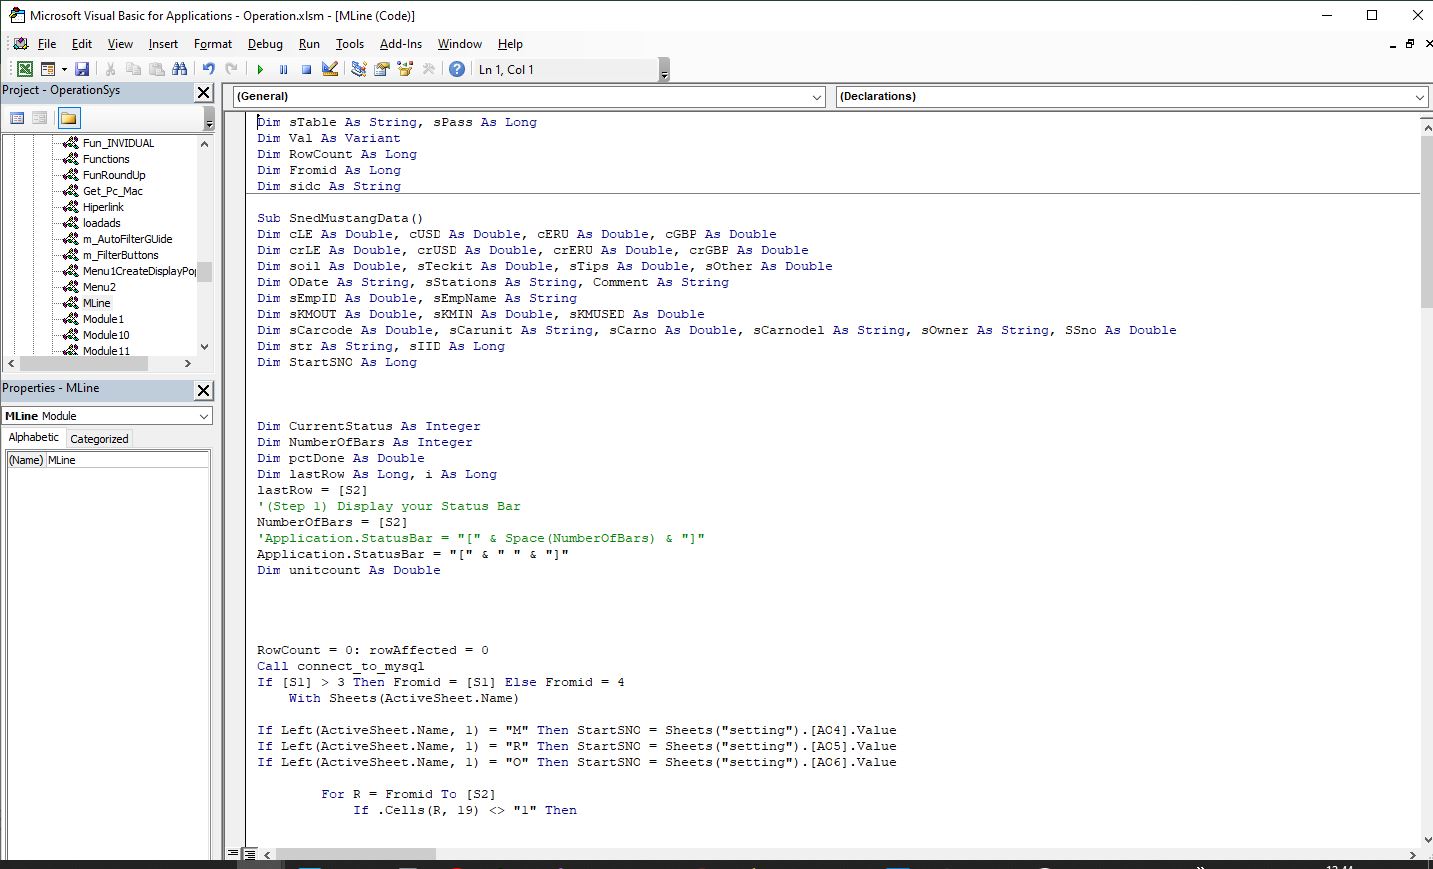Toggle Folders view in Project panel
The image size is (1433, 869).
pos(68,118)
